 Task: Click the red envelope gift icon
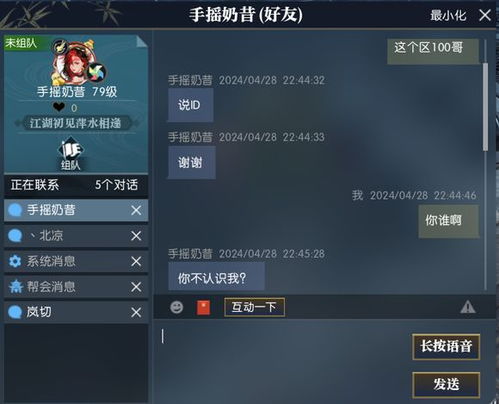[203, 307]
